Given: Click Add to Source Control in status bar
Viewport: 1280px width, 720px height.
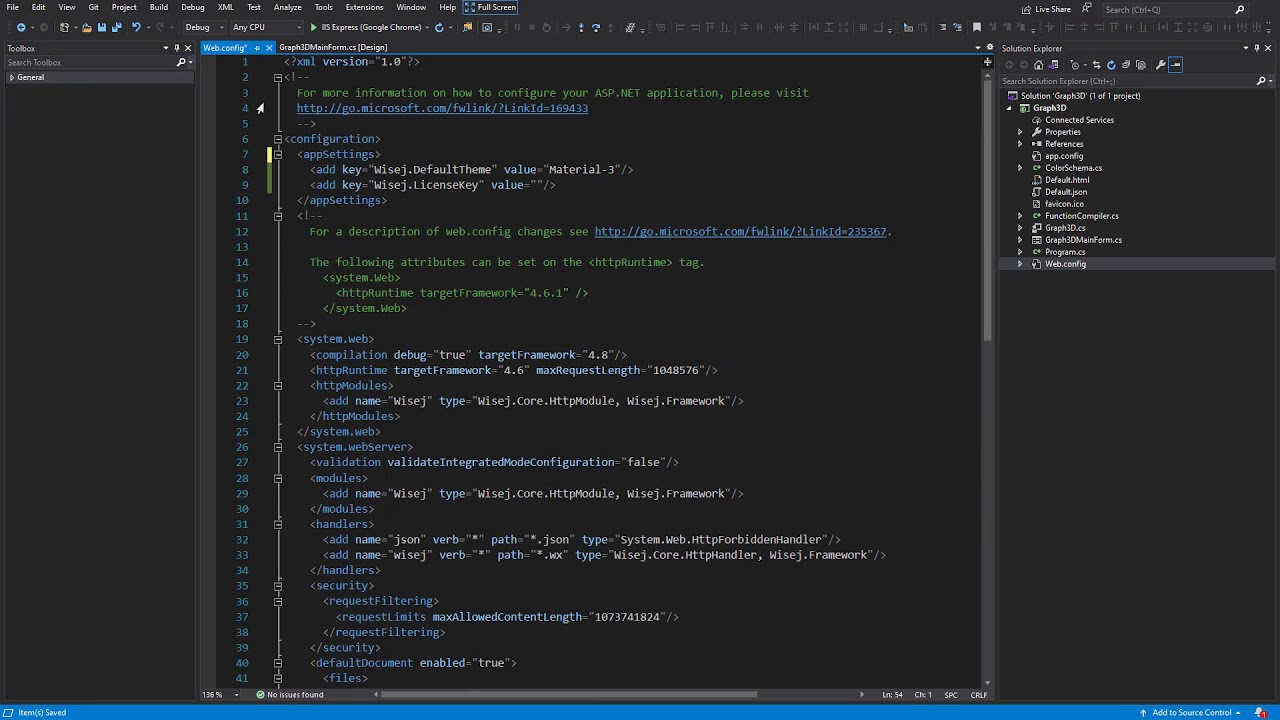Looking at the screenshot, I should tap(1191, 713).
